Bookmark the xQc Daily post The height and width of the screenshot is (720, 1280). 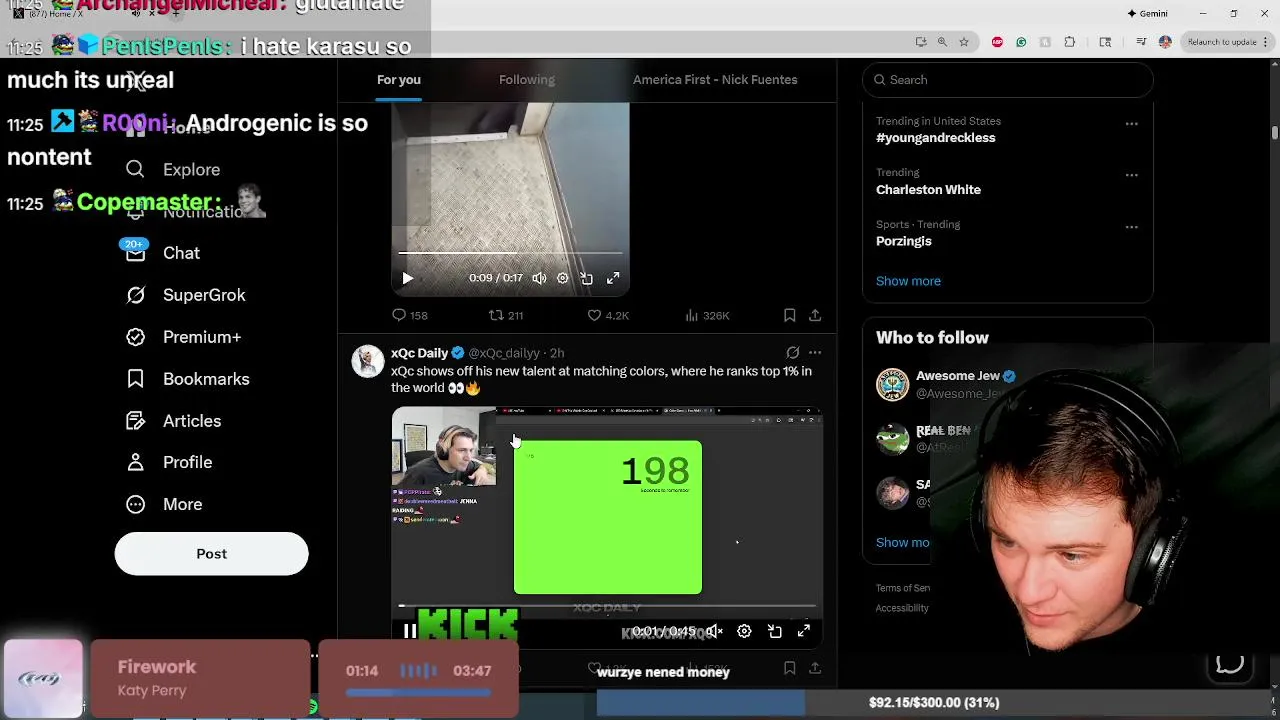789,668
